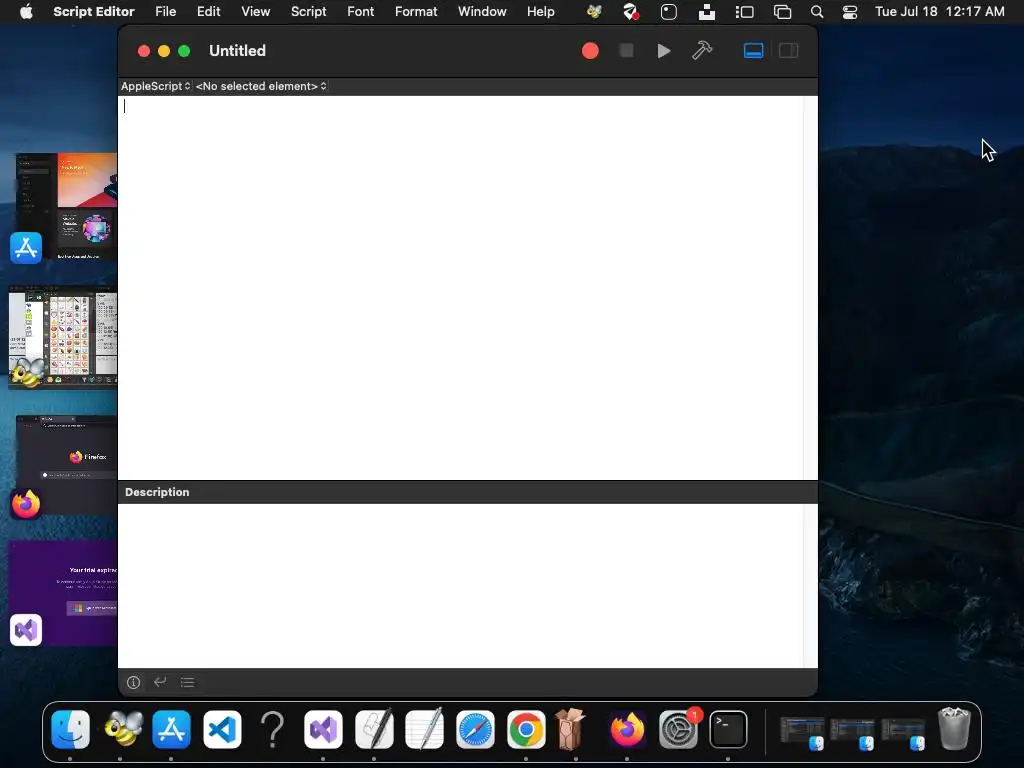Click the question mark Dock icon
Image resolution: width=1024 pixels, height=768 pixels.
point(272,729)
